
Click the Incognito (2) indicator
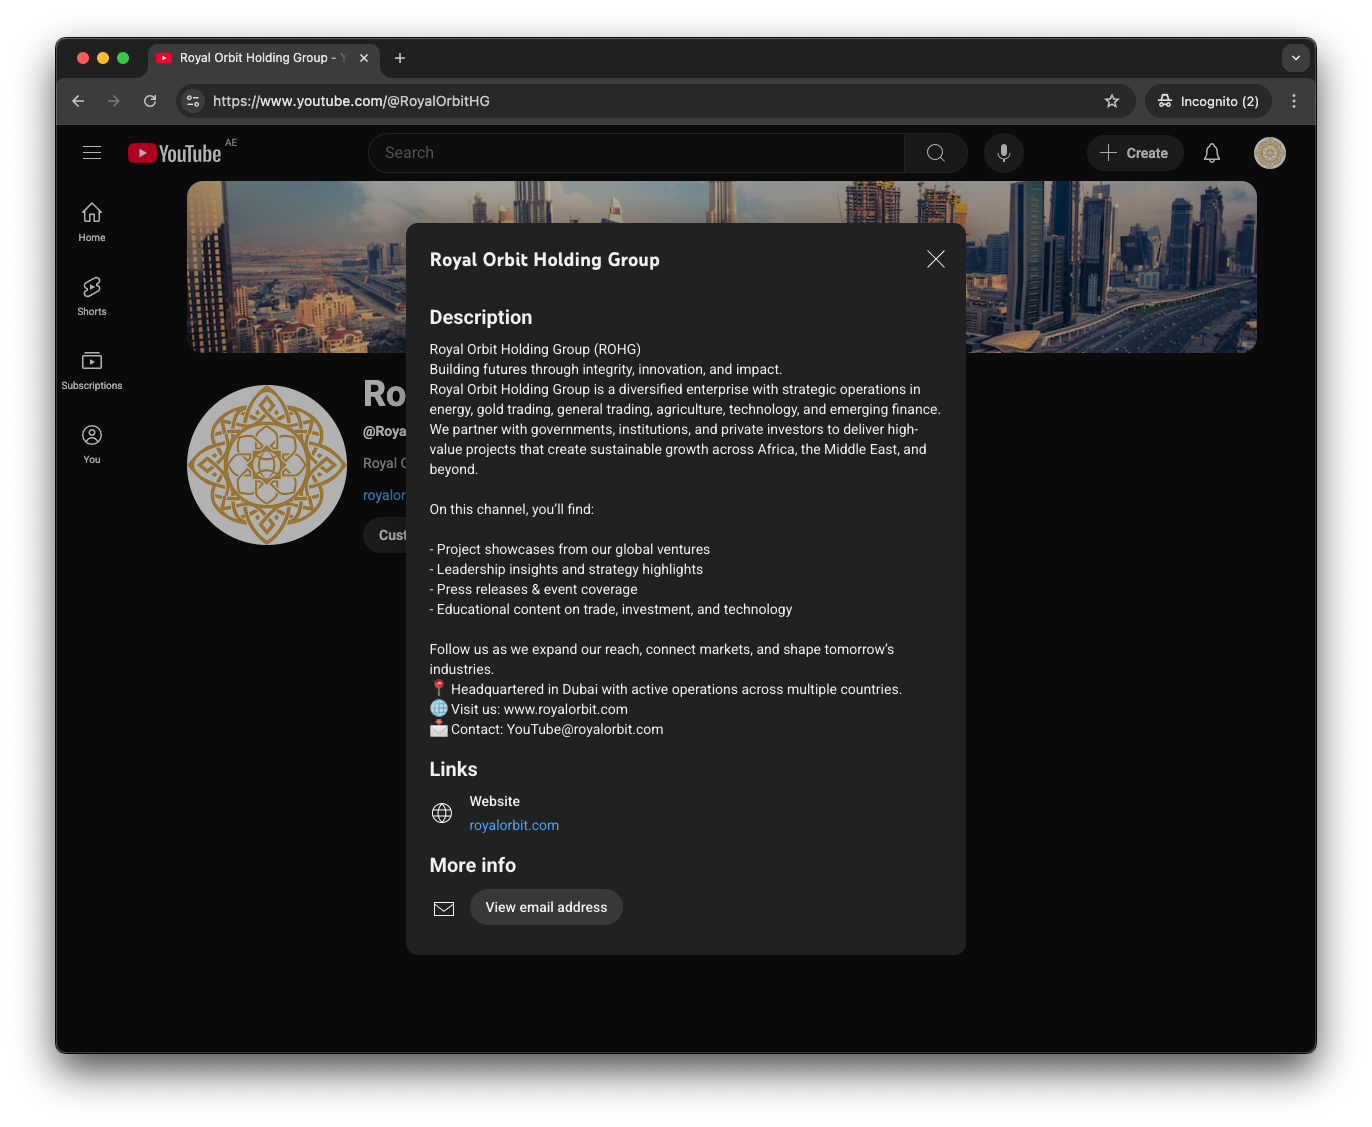coord(1208,101)
